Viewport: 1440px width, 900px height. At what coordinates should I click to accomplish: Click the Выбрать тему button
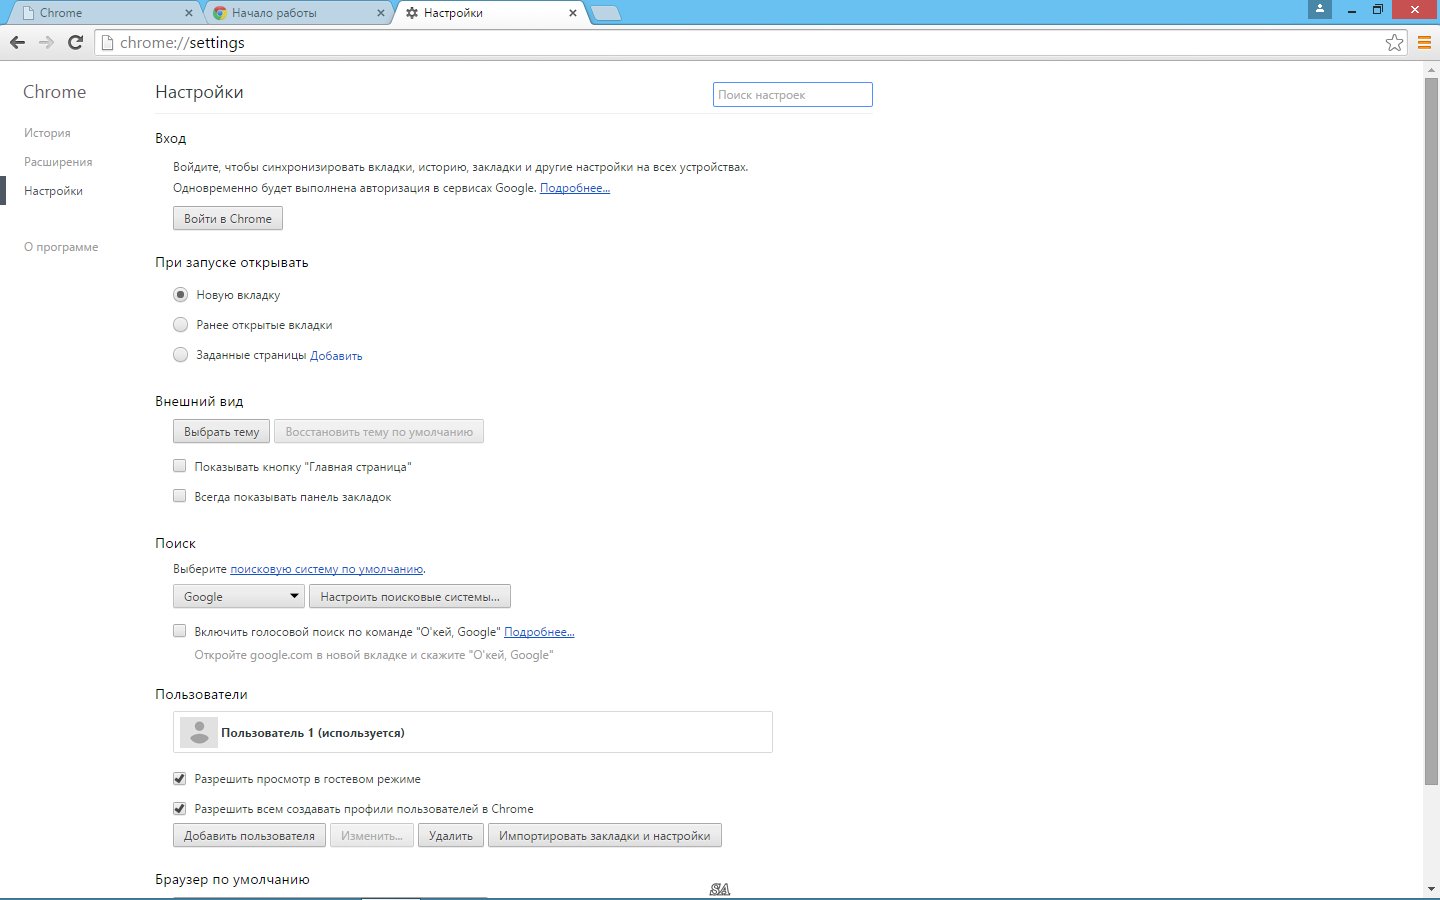(x=221, y=432)
